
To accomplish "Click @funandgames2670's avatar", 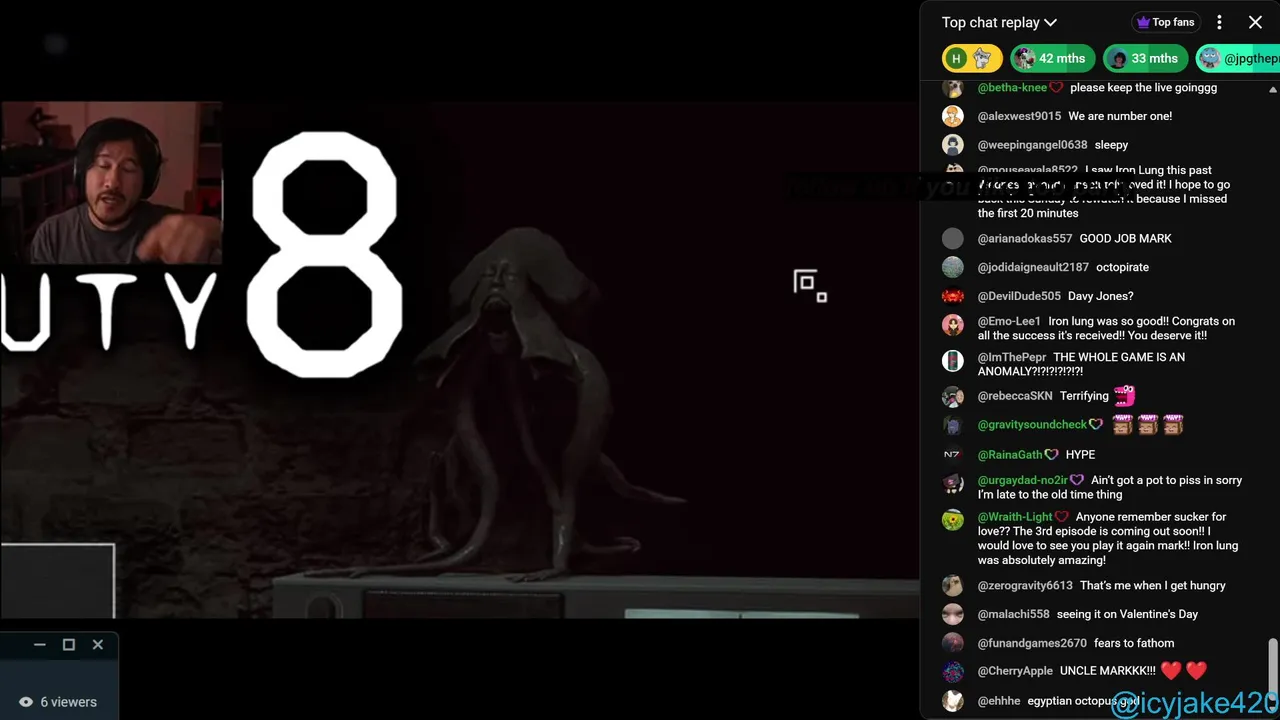I will tap(953, 643).
